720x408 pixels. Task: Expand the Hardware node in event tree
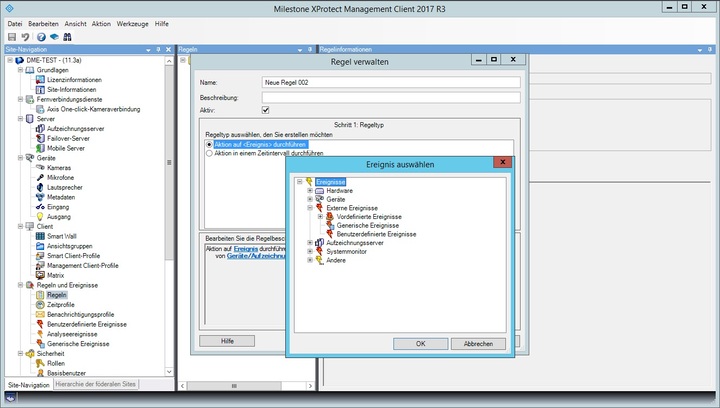(x=309, y=190)
